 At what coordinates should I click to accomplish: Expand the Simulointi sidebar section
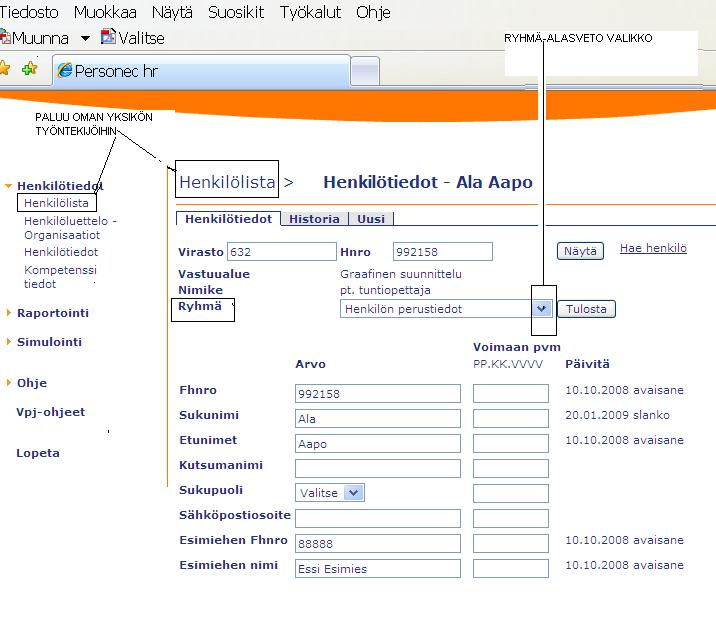click(8, 342)
